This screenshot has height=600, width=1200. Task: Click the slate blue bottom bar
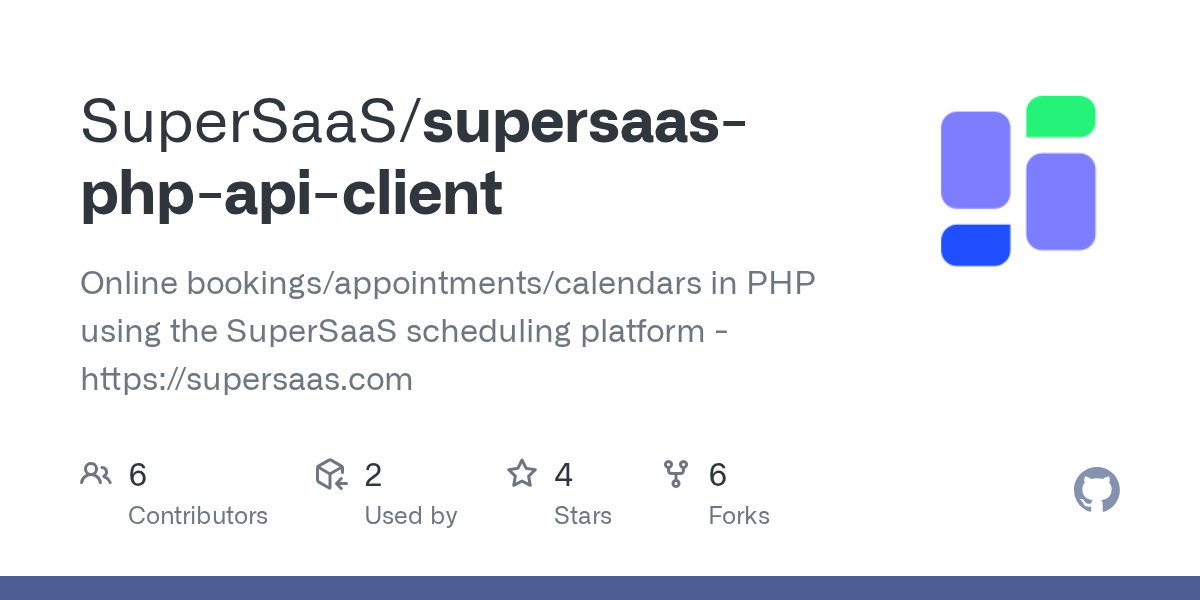click(x=600, y=588)
